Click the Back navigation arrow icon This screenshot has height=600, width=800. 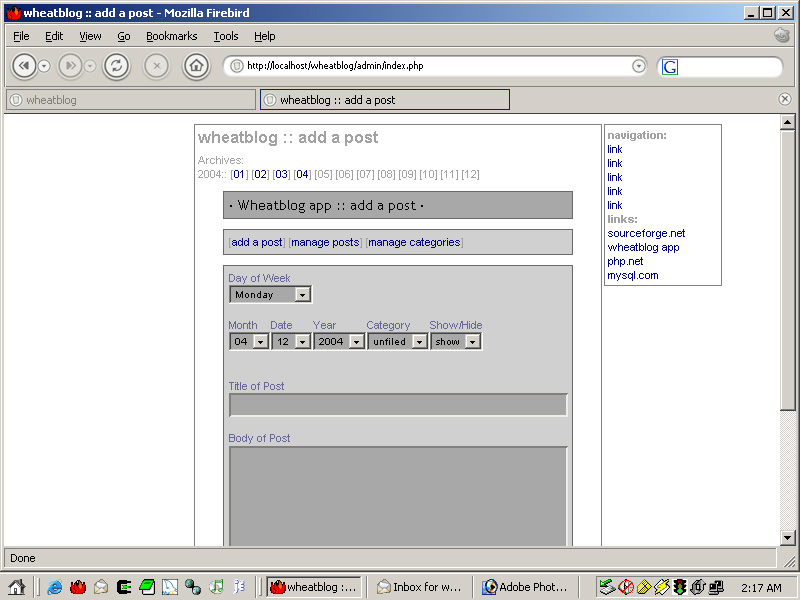pos(24,66)
